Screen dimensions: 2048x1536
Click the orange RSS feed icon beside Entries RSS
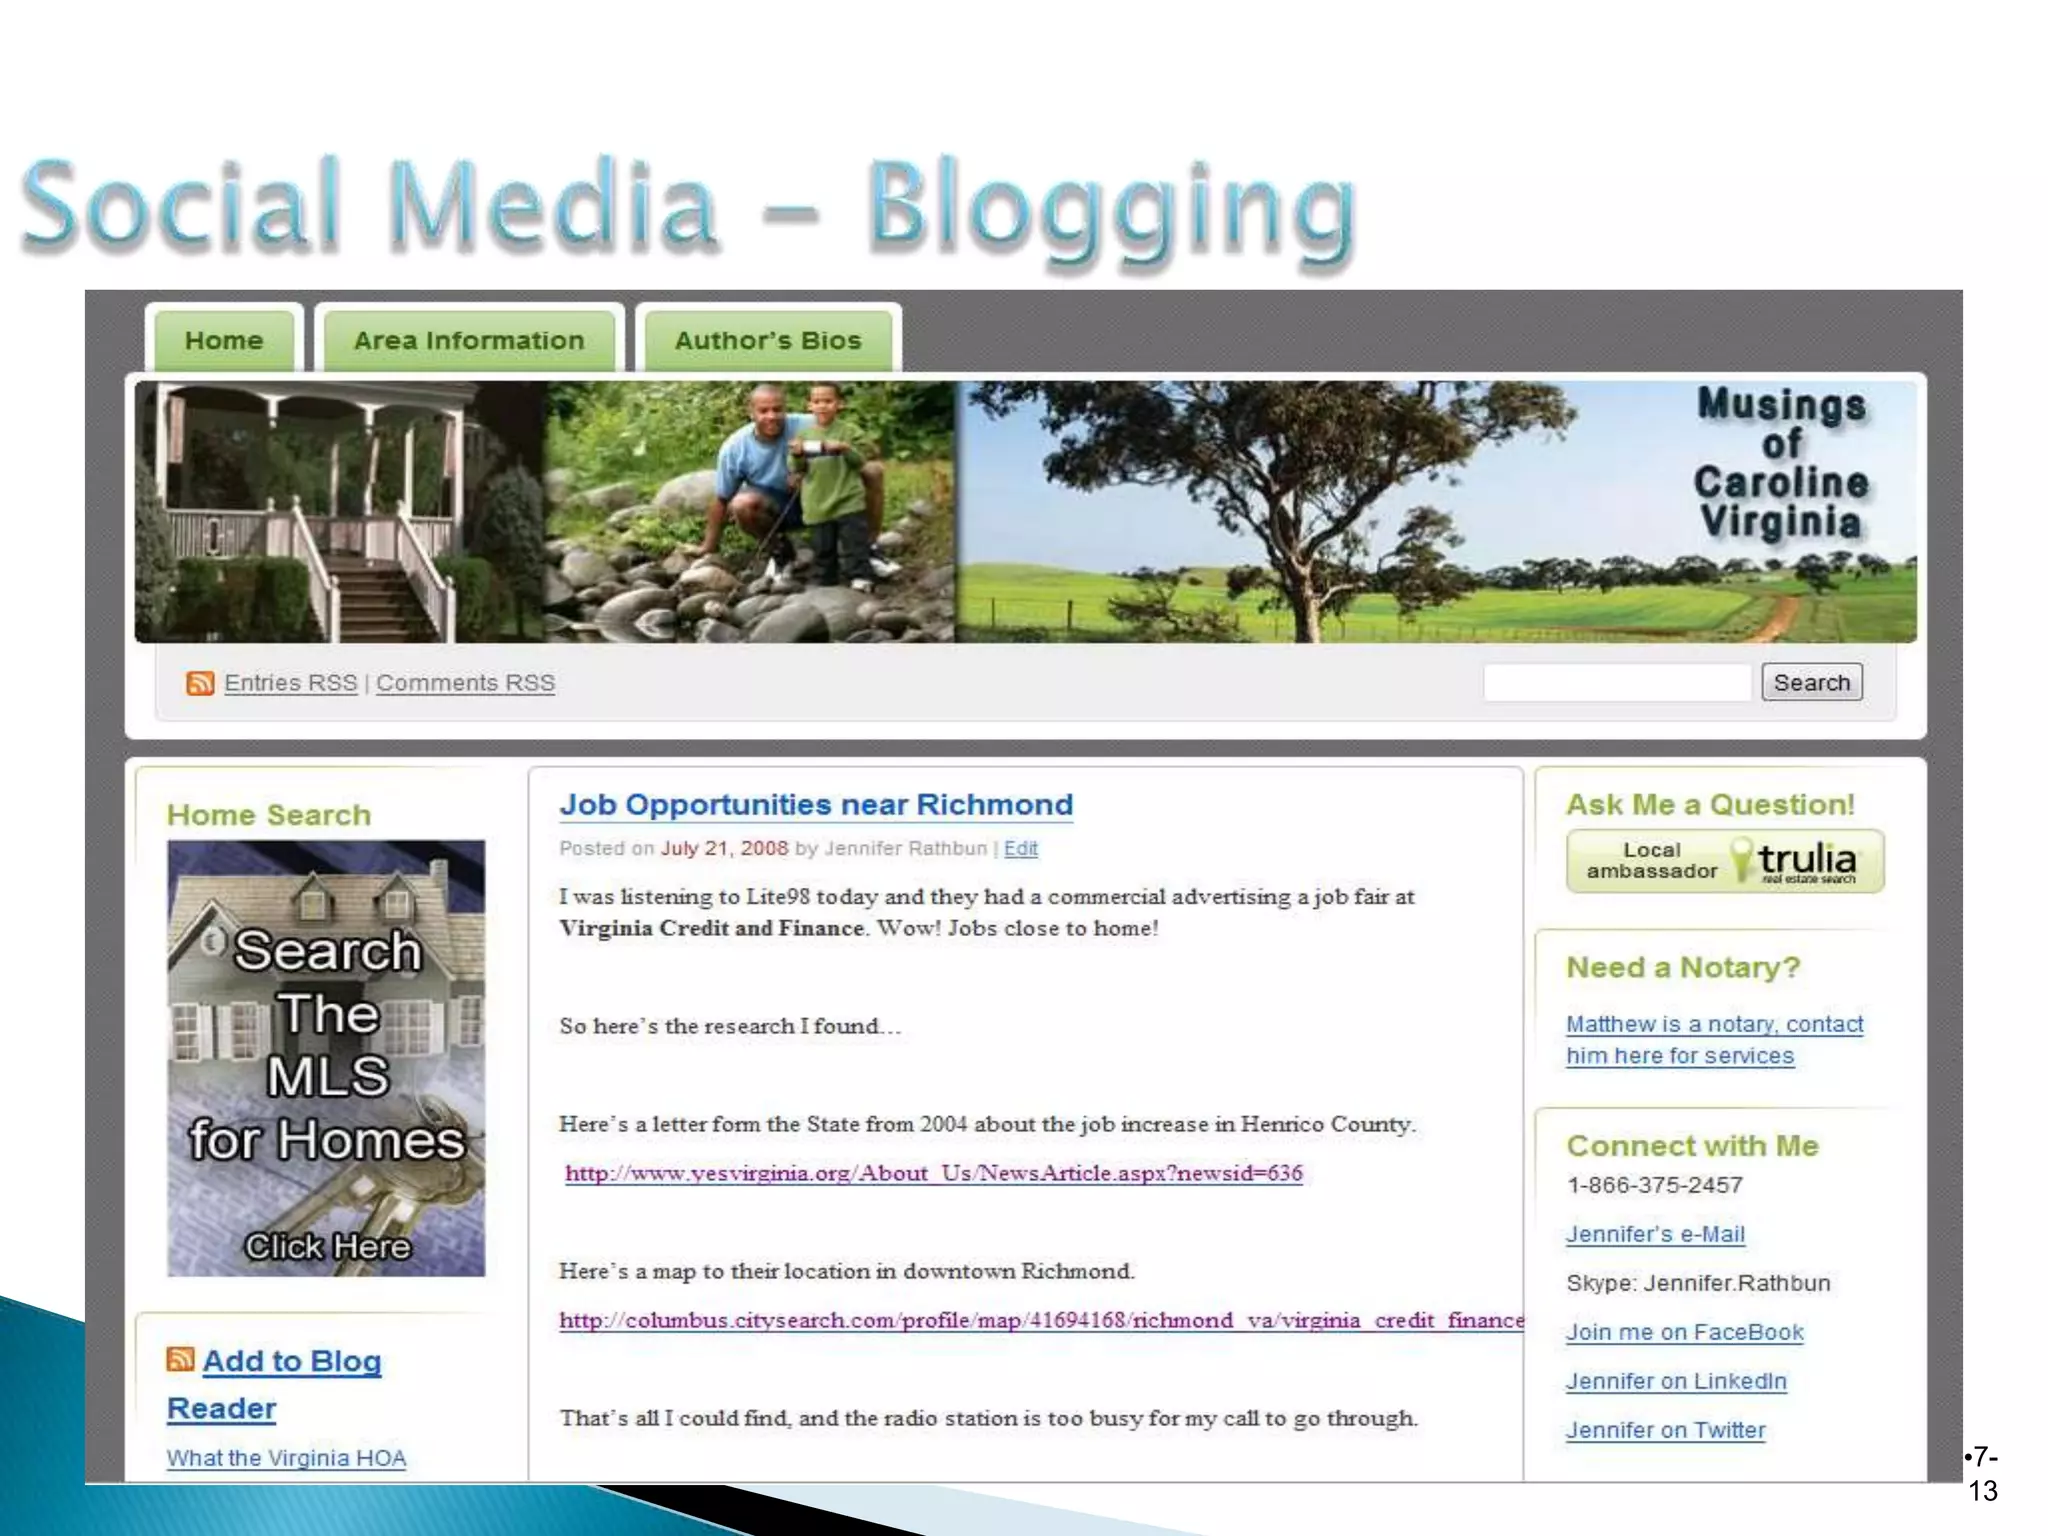pos(200,683)
